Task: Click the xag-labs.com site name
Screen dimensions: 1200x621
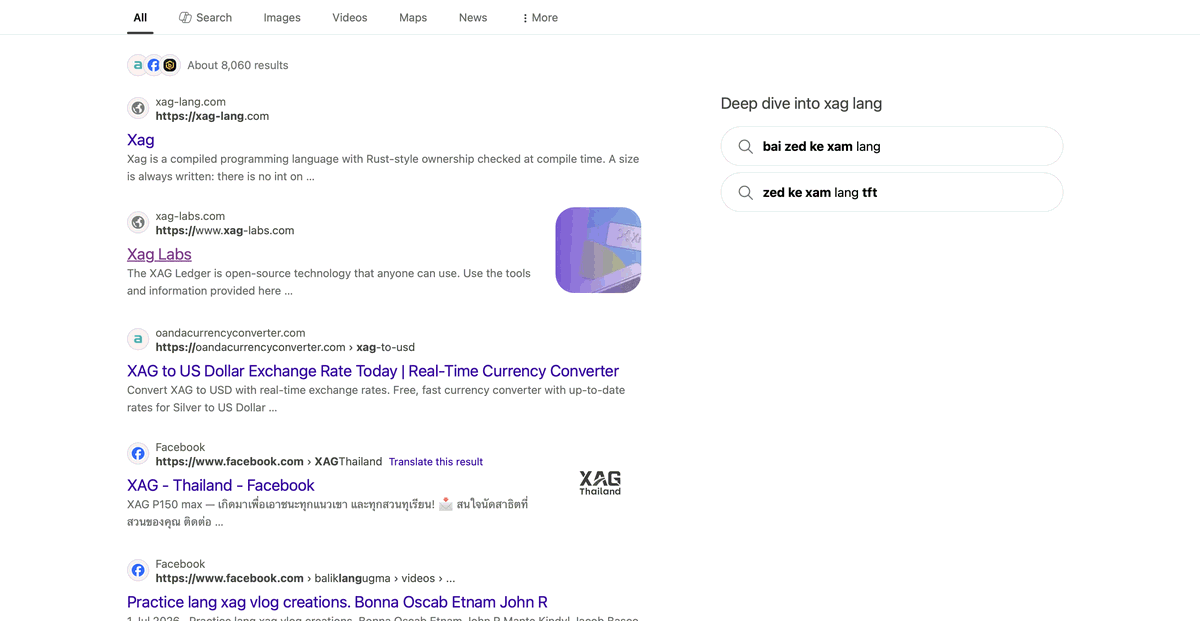Action: tap(190, 215)
